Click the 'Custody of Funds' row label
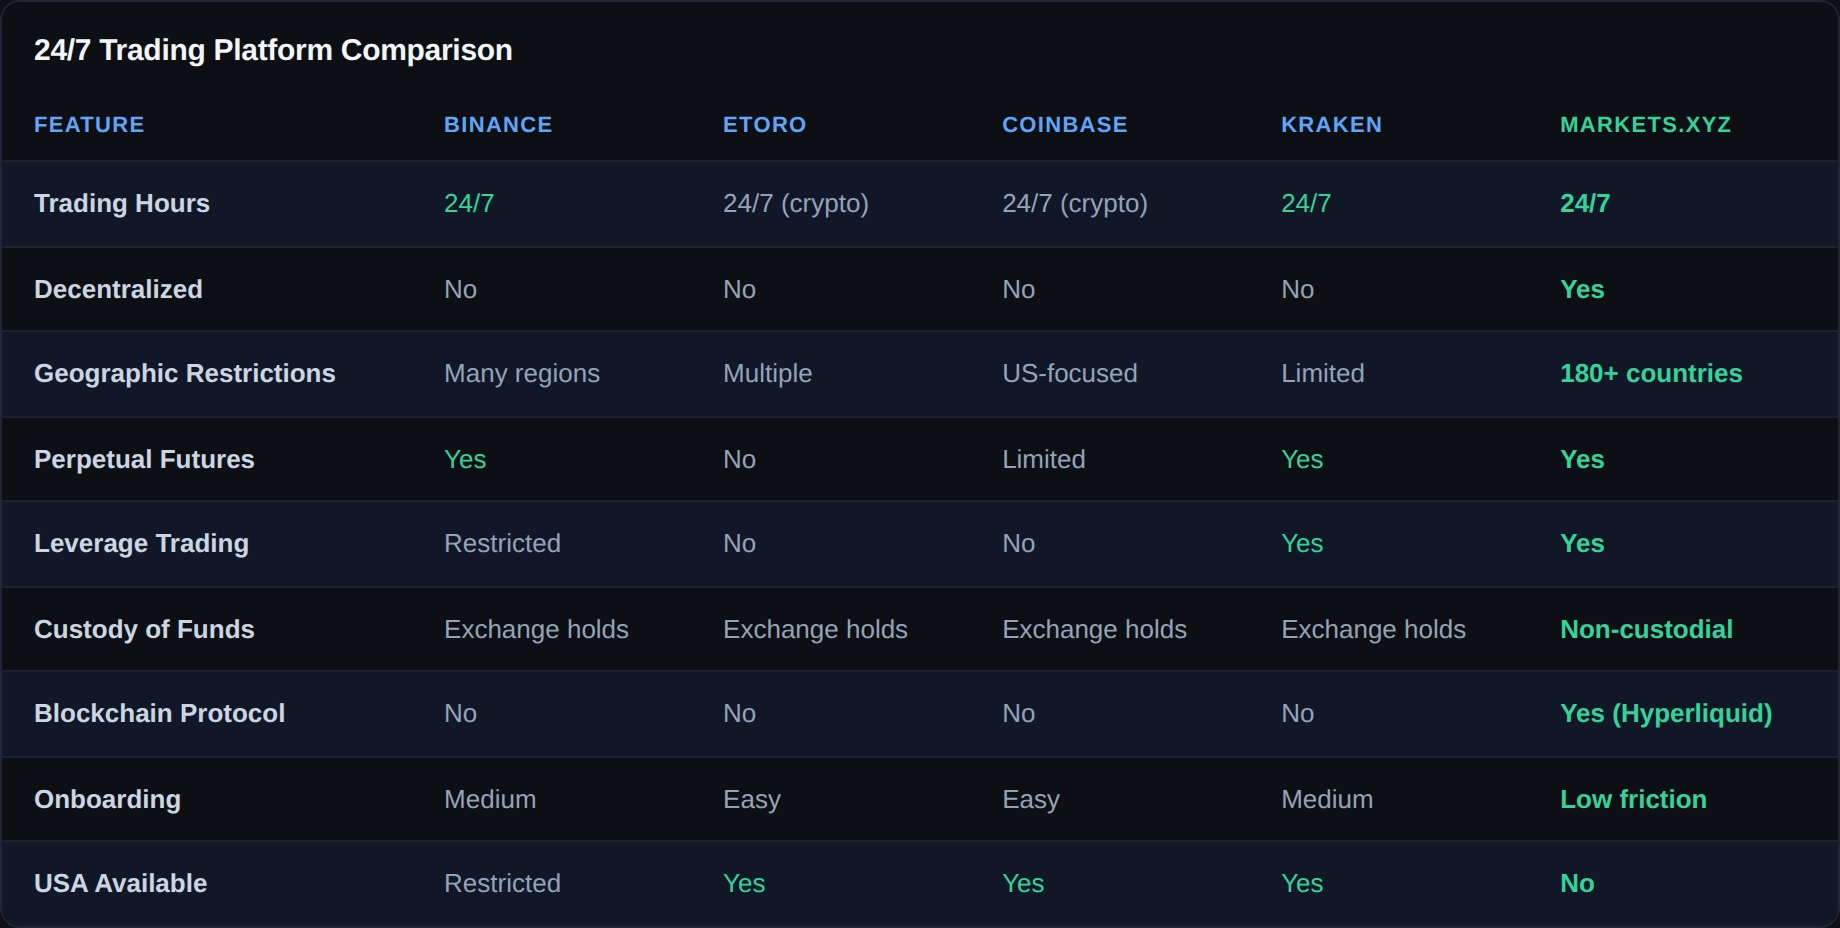Image resolution: width=1840 pixels, height=928 pixels. 144,629
